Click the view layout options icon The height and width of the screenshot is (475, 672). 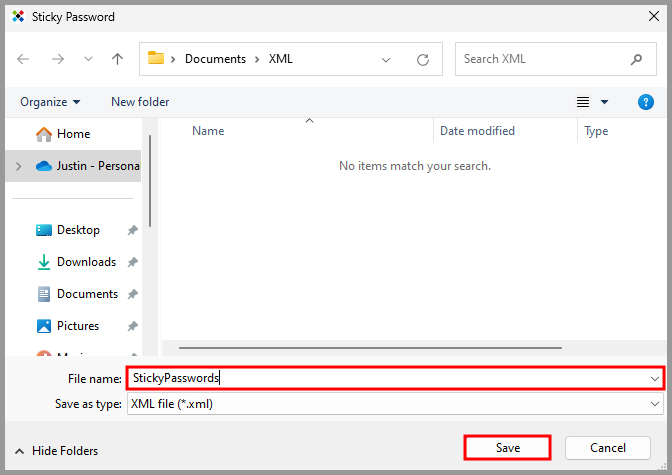click(583, 102)
